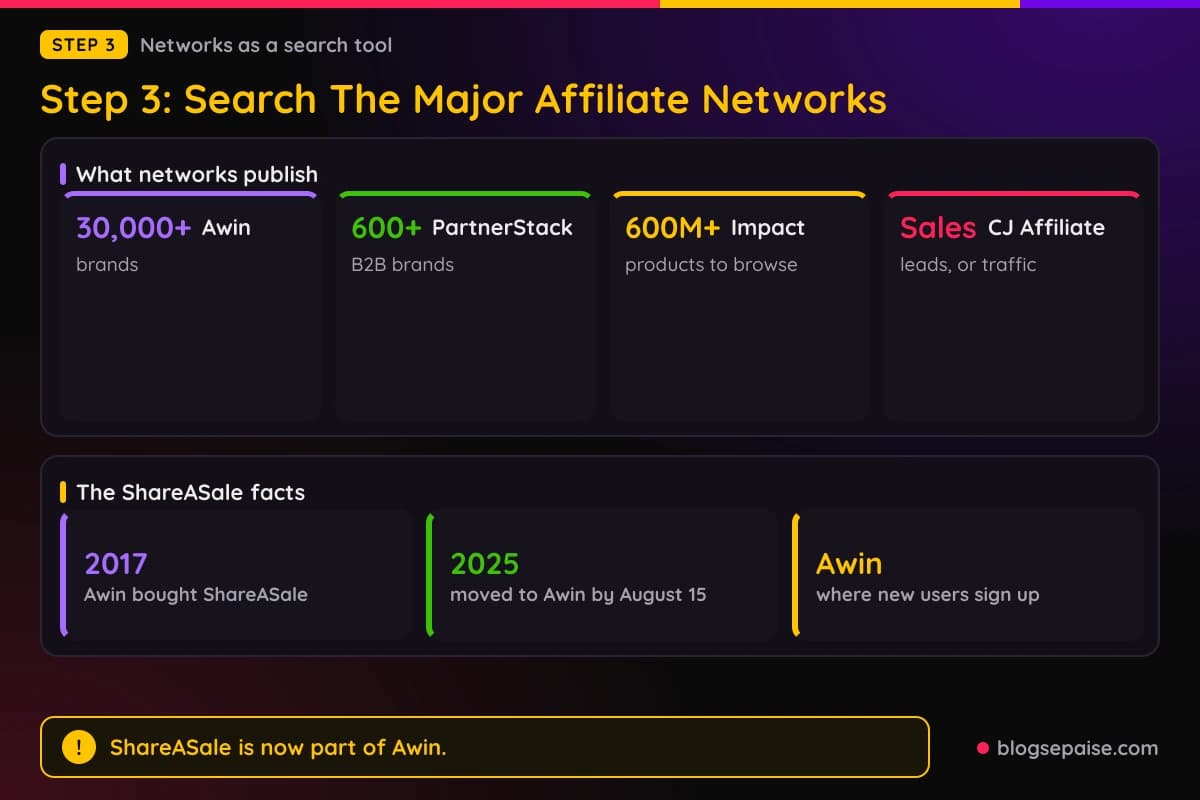Click the '600M+' Impact figure
Screen dimensions: 1200x800
click(672, 228)
